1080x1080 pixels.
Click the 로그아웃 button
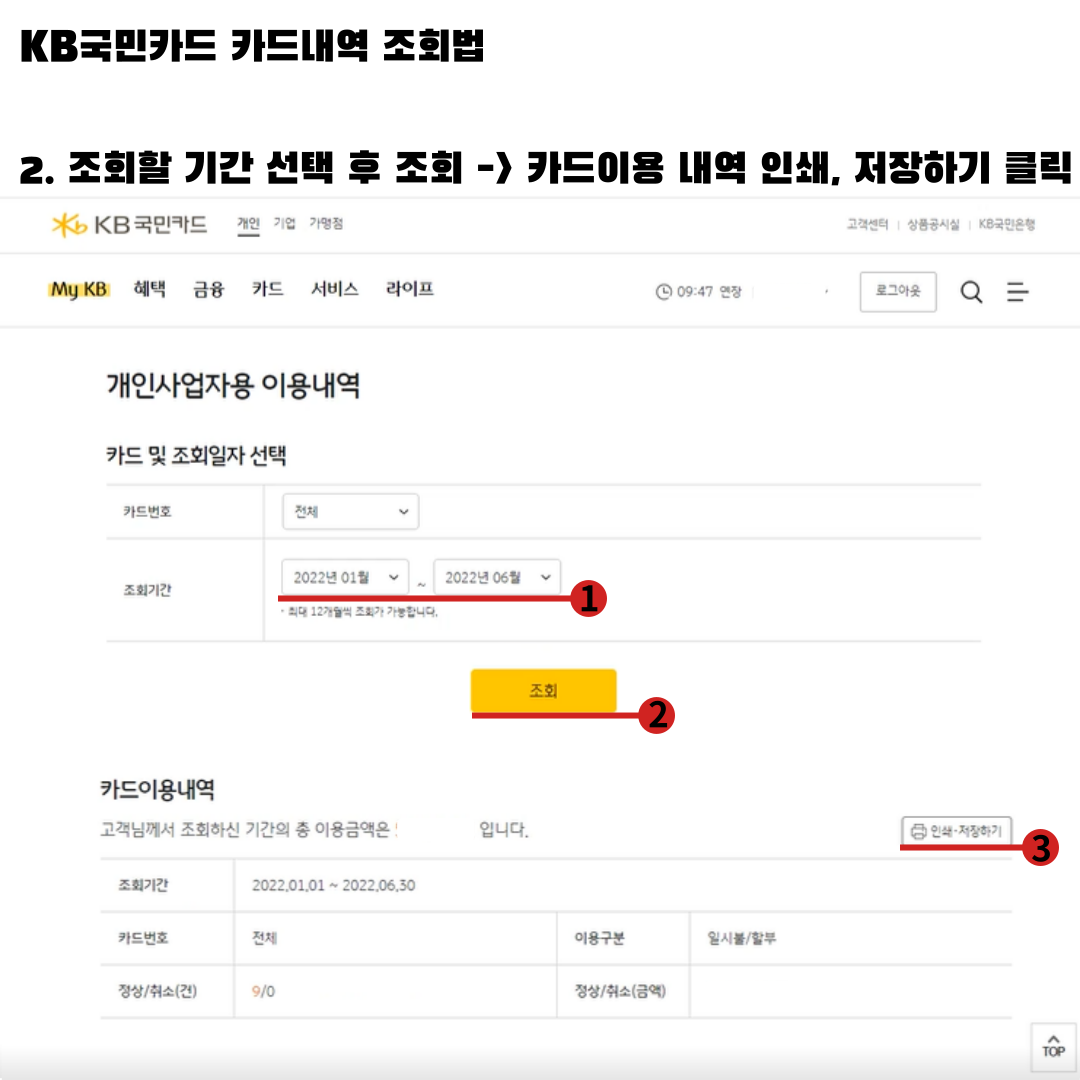pos(897,291)
